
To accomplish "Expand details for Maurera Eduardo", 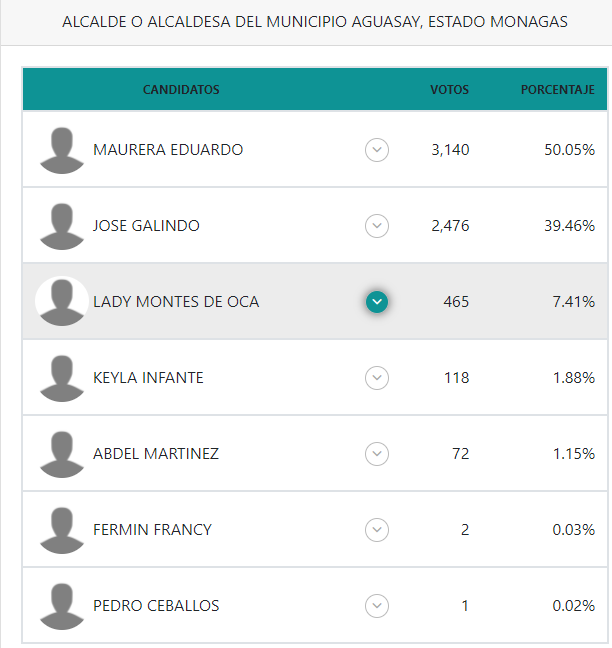I will click(x=377, y=150).
